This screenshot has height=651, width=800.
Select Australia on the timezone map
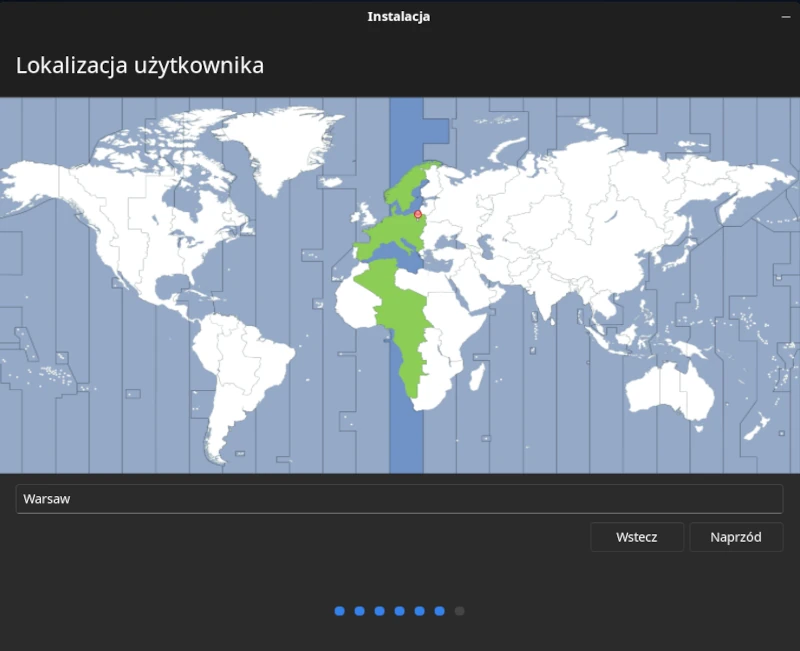[x=669, y=393]
